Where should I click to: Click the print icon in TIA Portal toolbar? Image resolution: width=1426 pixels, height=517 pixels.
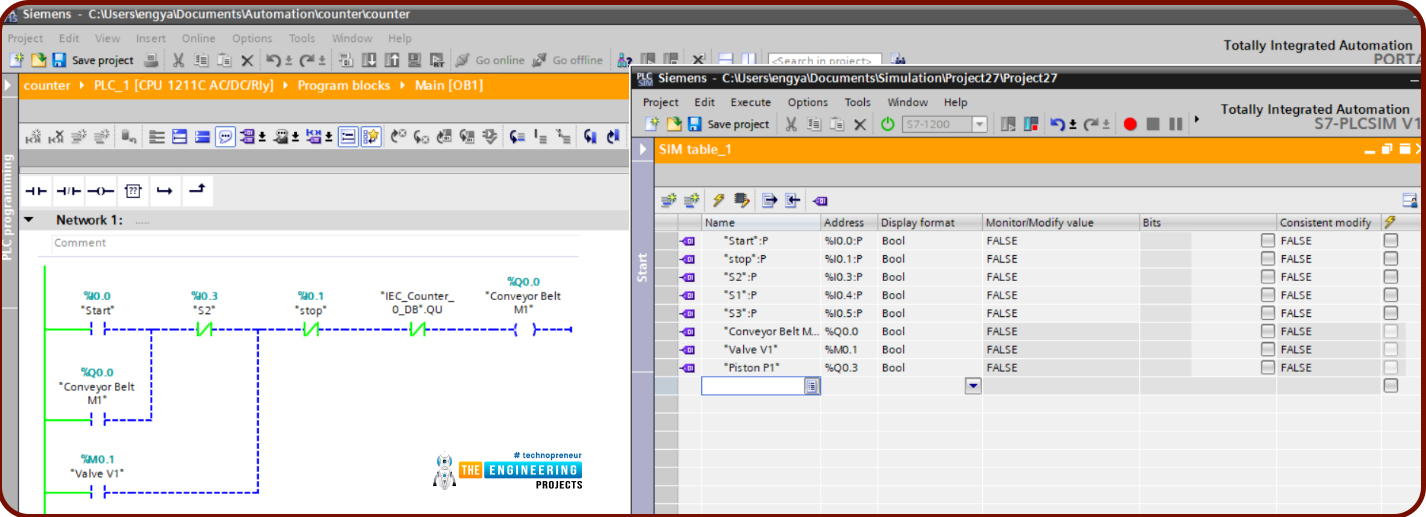[x=150, y=60]
